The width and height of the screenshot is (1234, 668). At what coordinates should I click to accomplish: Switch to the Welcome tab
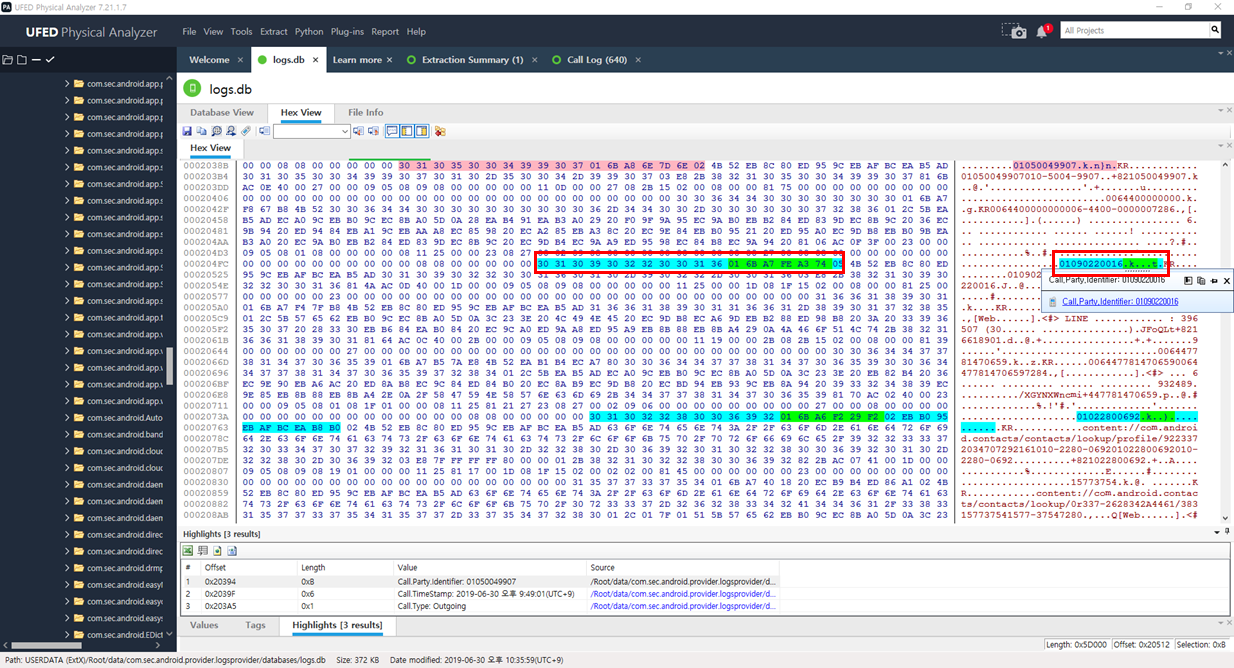209,60
